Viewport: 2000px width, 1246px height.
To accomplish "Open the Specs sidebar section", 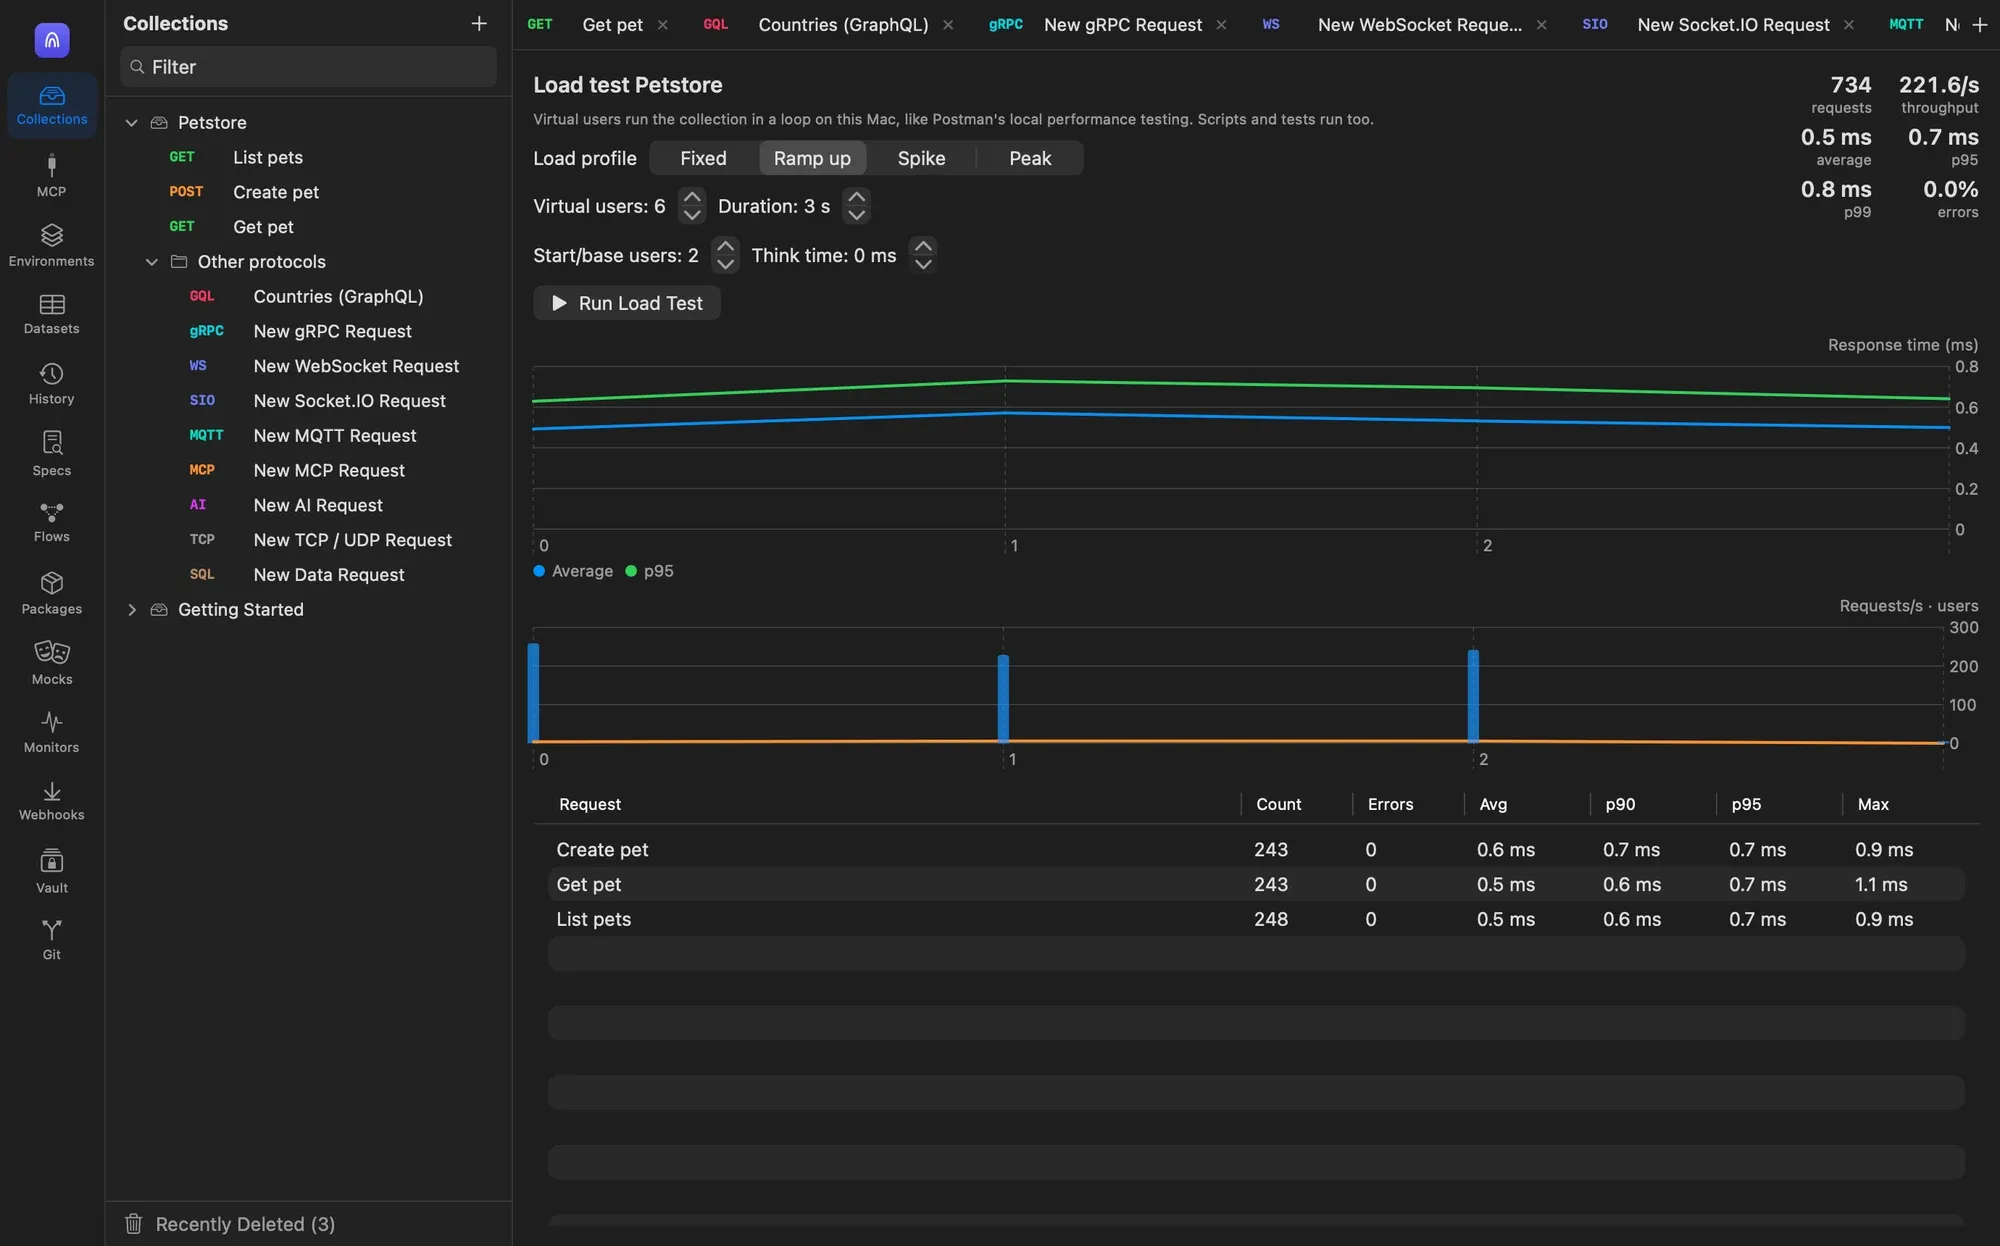I will coord(52,454).
